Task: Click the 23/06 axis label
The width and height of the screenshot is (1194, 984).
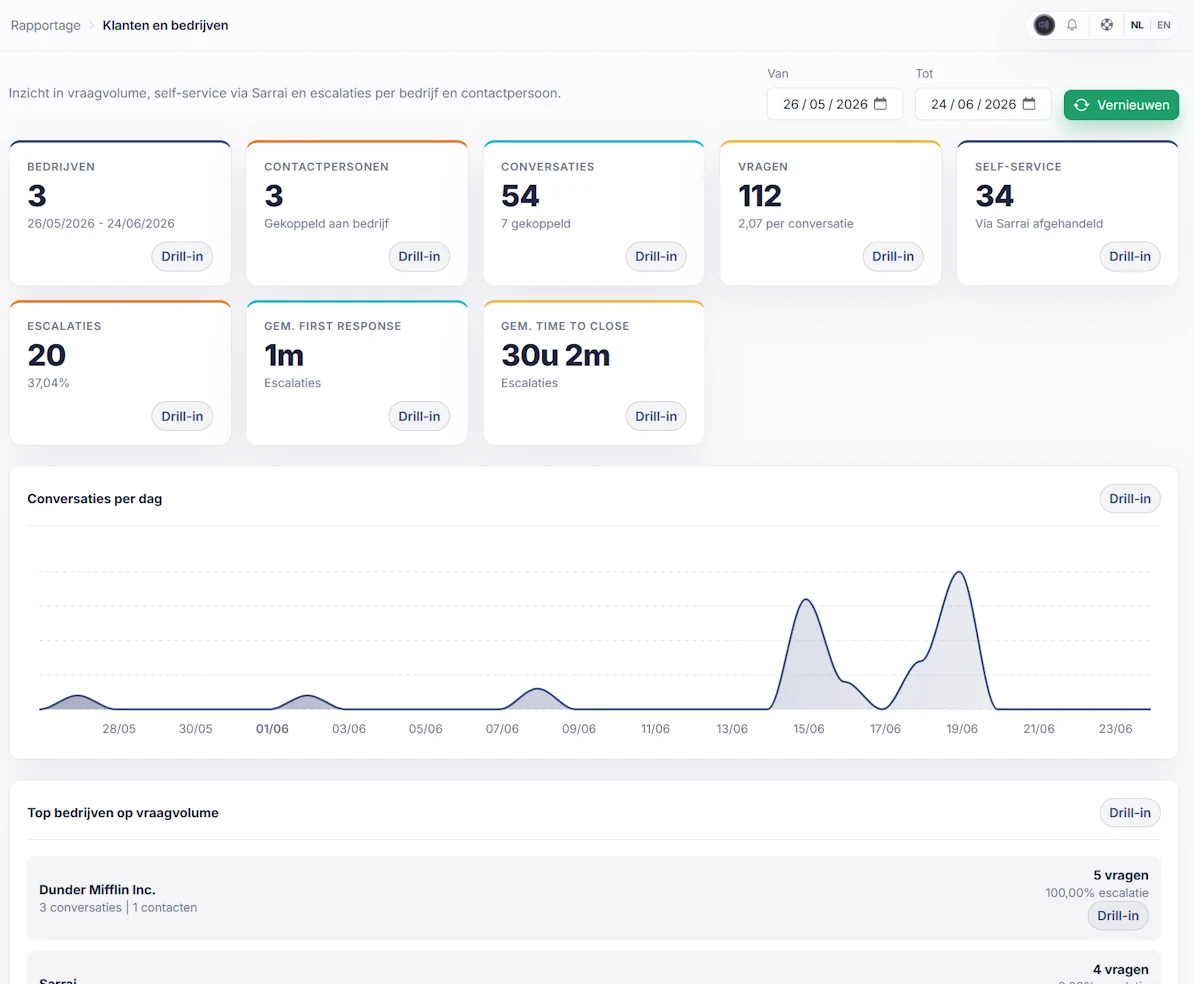Action: [1115, 729]
